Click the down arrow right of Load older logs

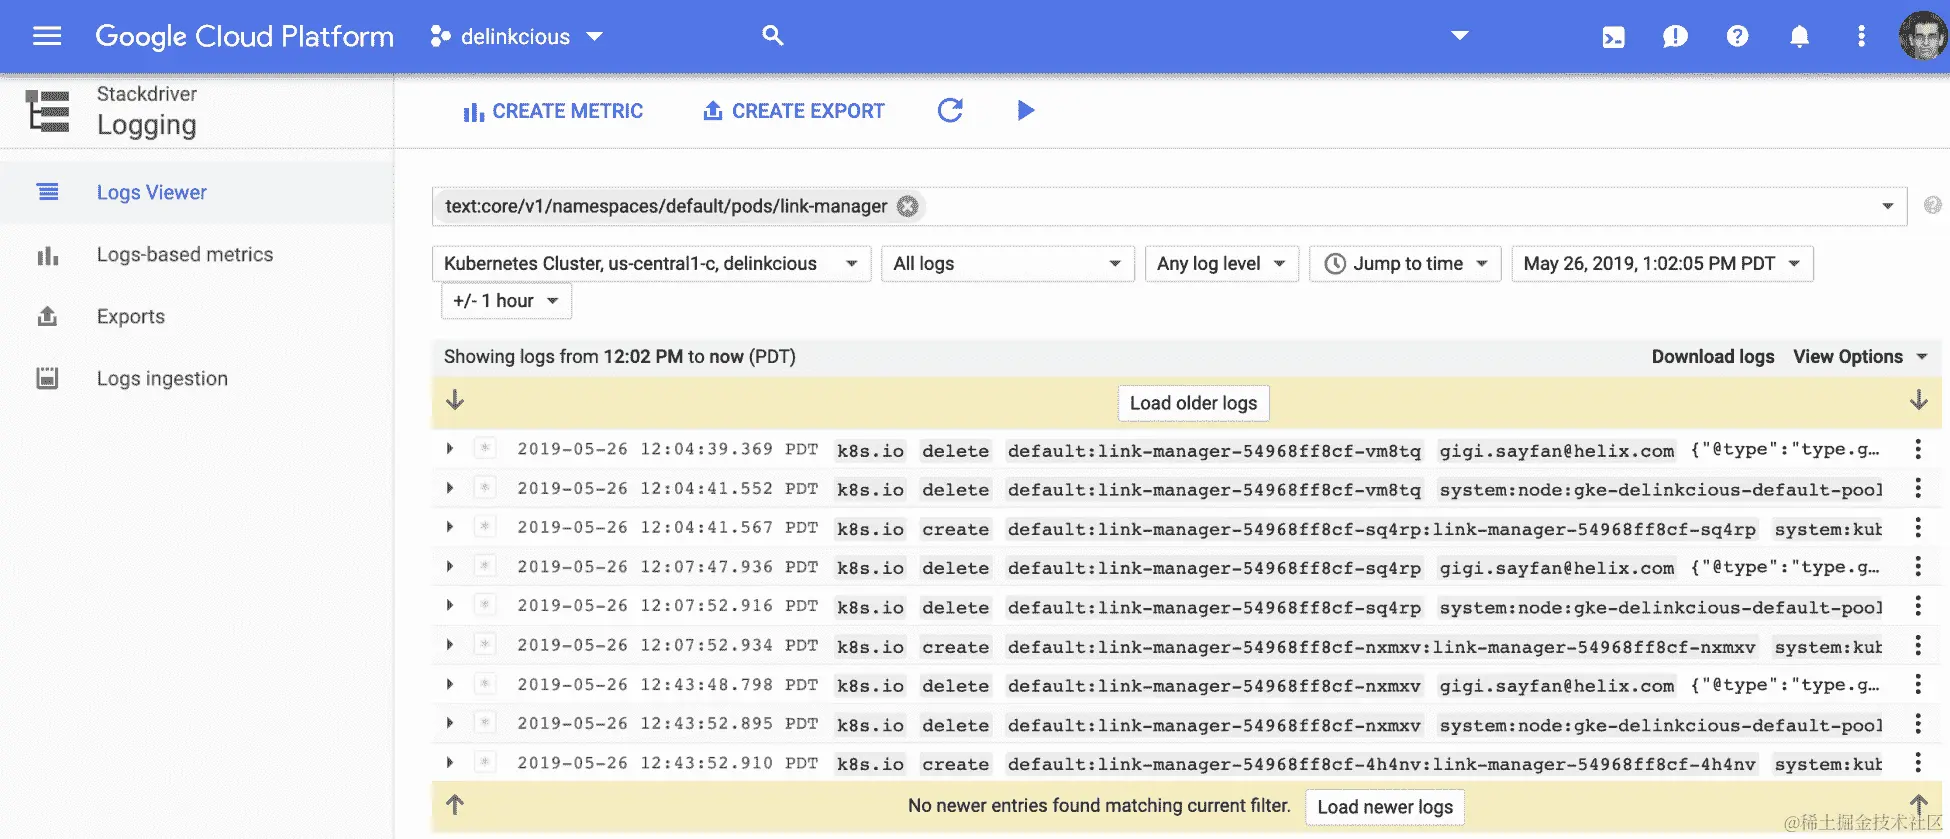[x=1918, y=401]
